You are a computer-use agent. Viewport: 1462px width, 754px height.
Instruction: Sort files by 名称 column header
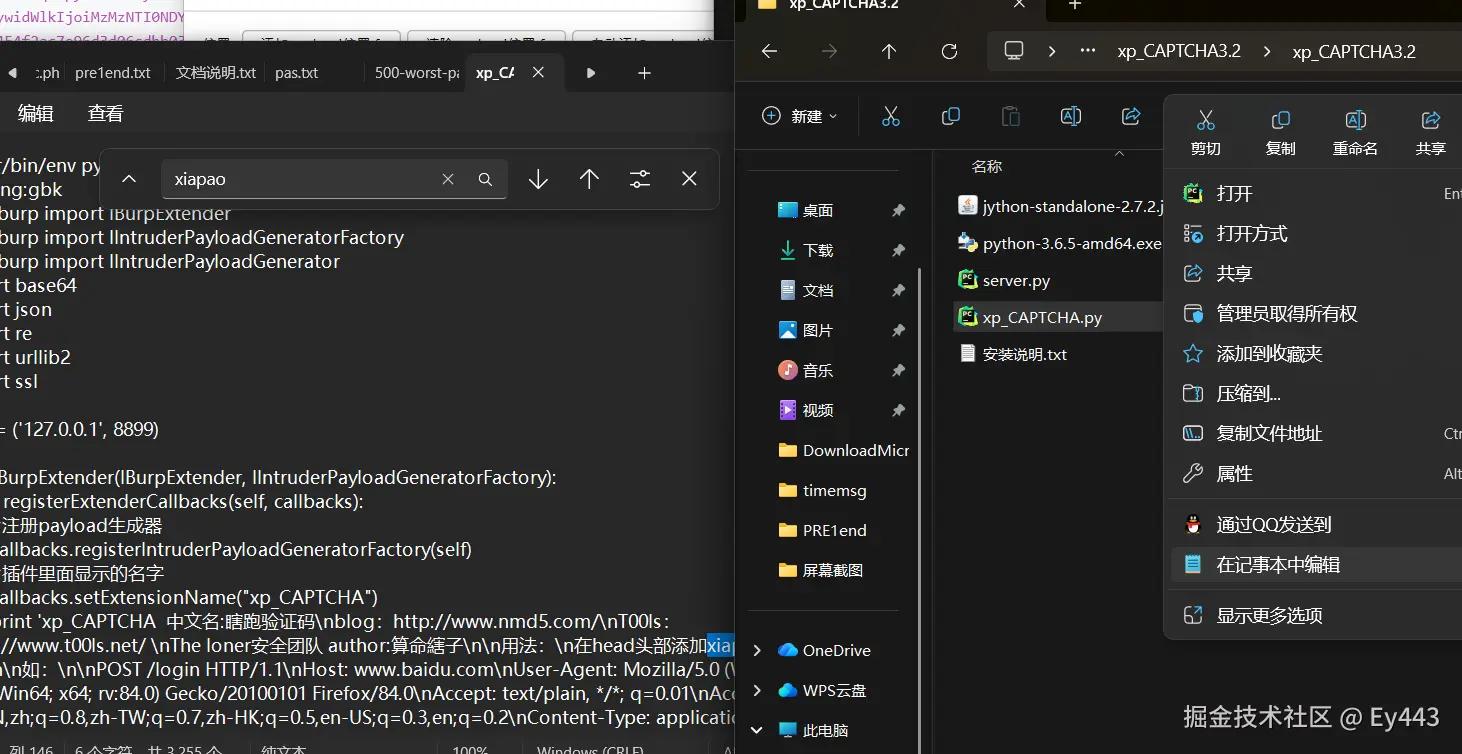987,166
